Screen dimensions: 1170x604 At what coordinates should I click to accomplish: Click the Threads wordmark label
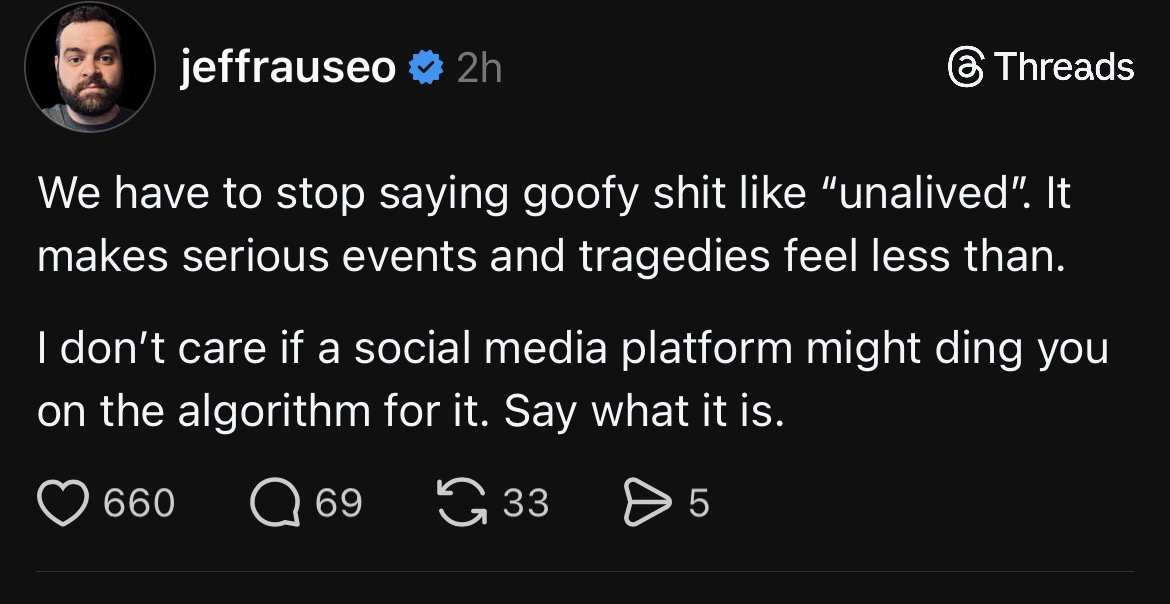1064,67
